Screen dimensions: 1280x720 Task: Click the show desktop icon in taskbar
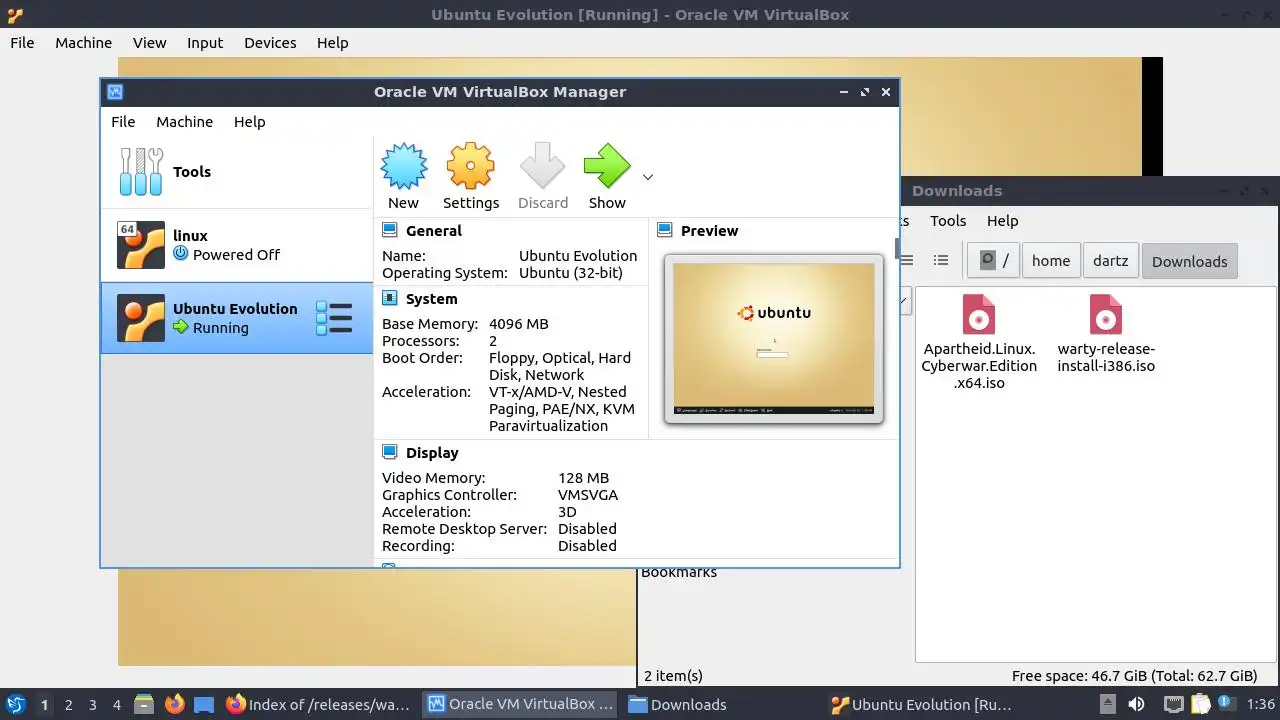click(x=204, y=705)
